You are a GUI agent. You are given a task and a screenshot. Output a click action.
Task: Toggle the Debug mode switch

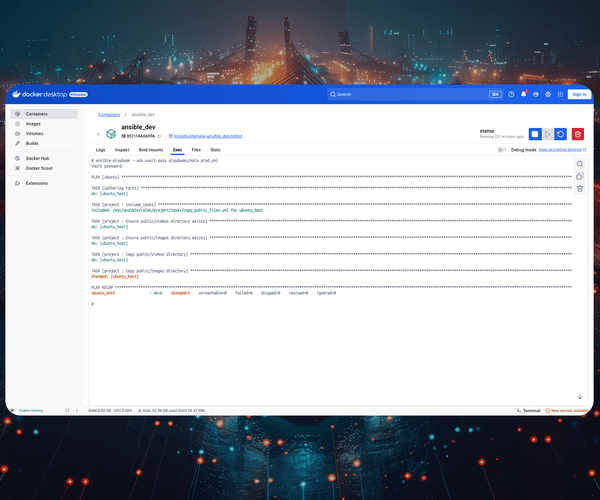pos(502,150)
